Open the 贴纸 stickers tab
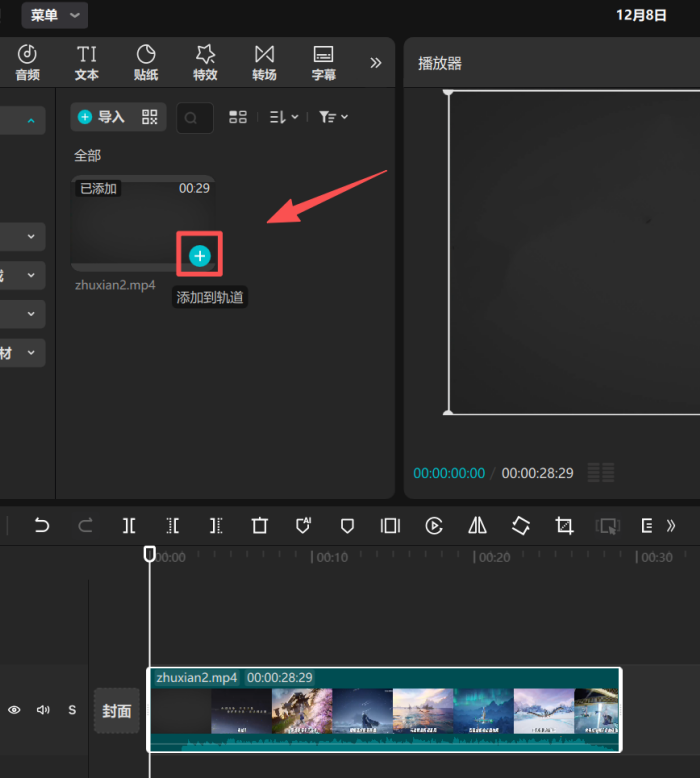Image resolution: width=700 pixels, height=778 pixels. (146, 63)
